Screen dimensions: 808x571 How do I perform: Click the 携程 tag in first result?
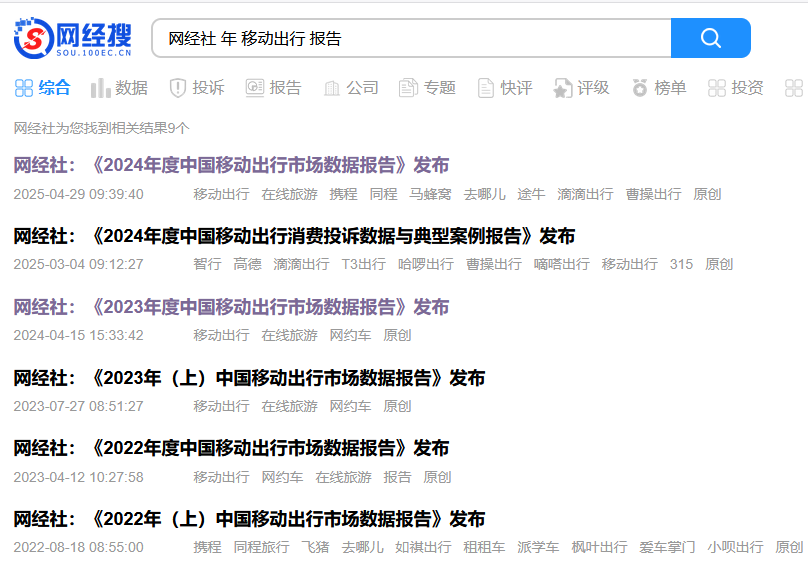click(x=343, y=194)
